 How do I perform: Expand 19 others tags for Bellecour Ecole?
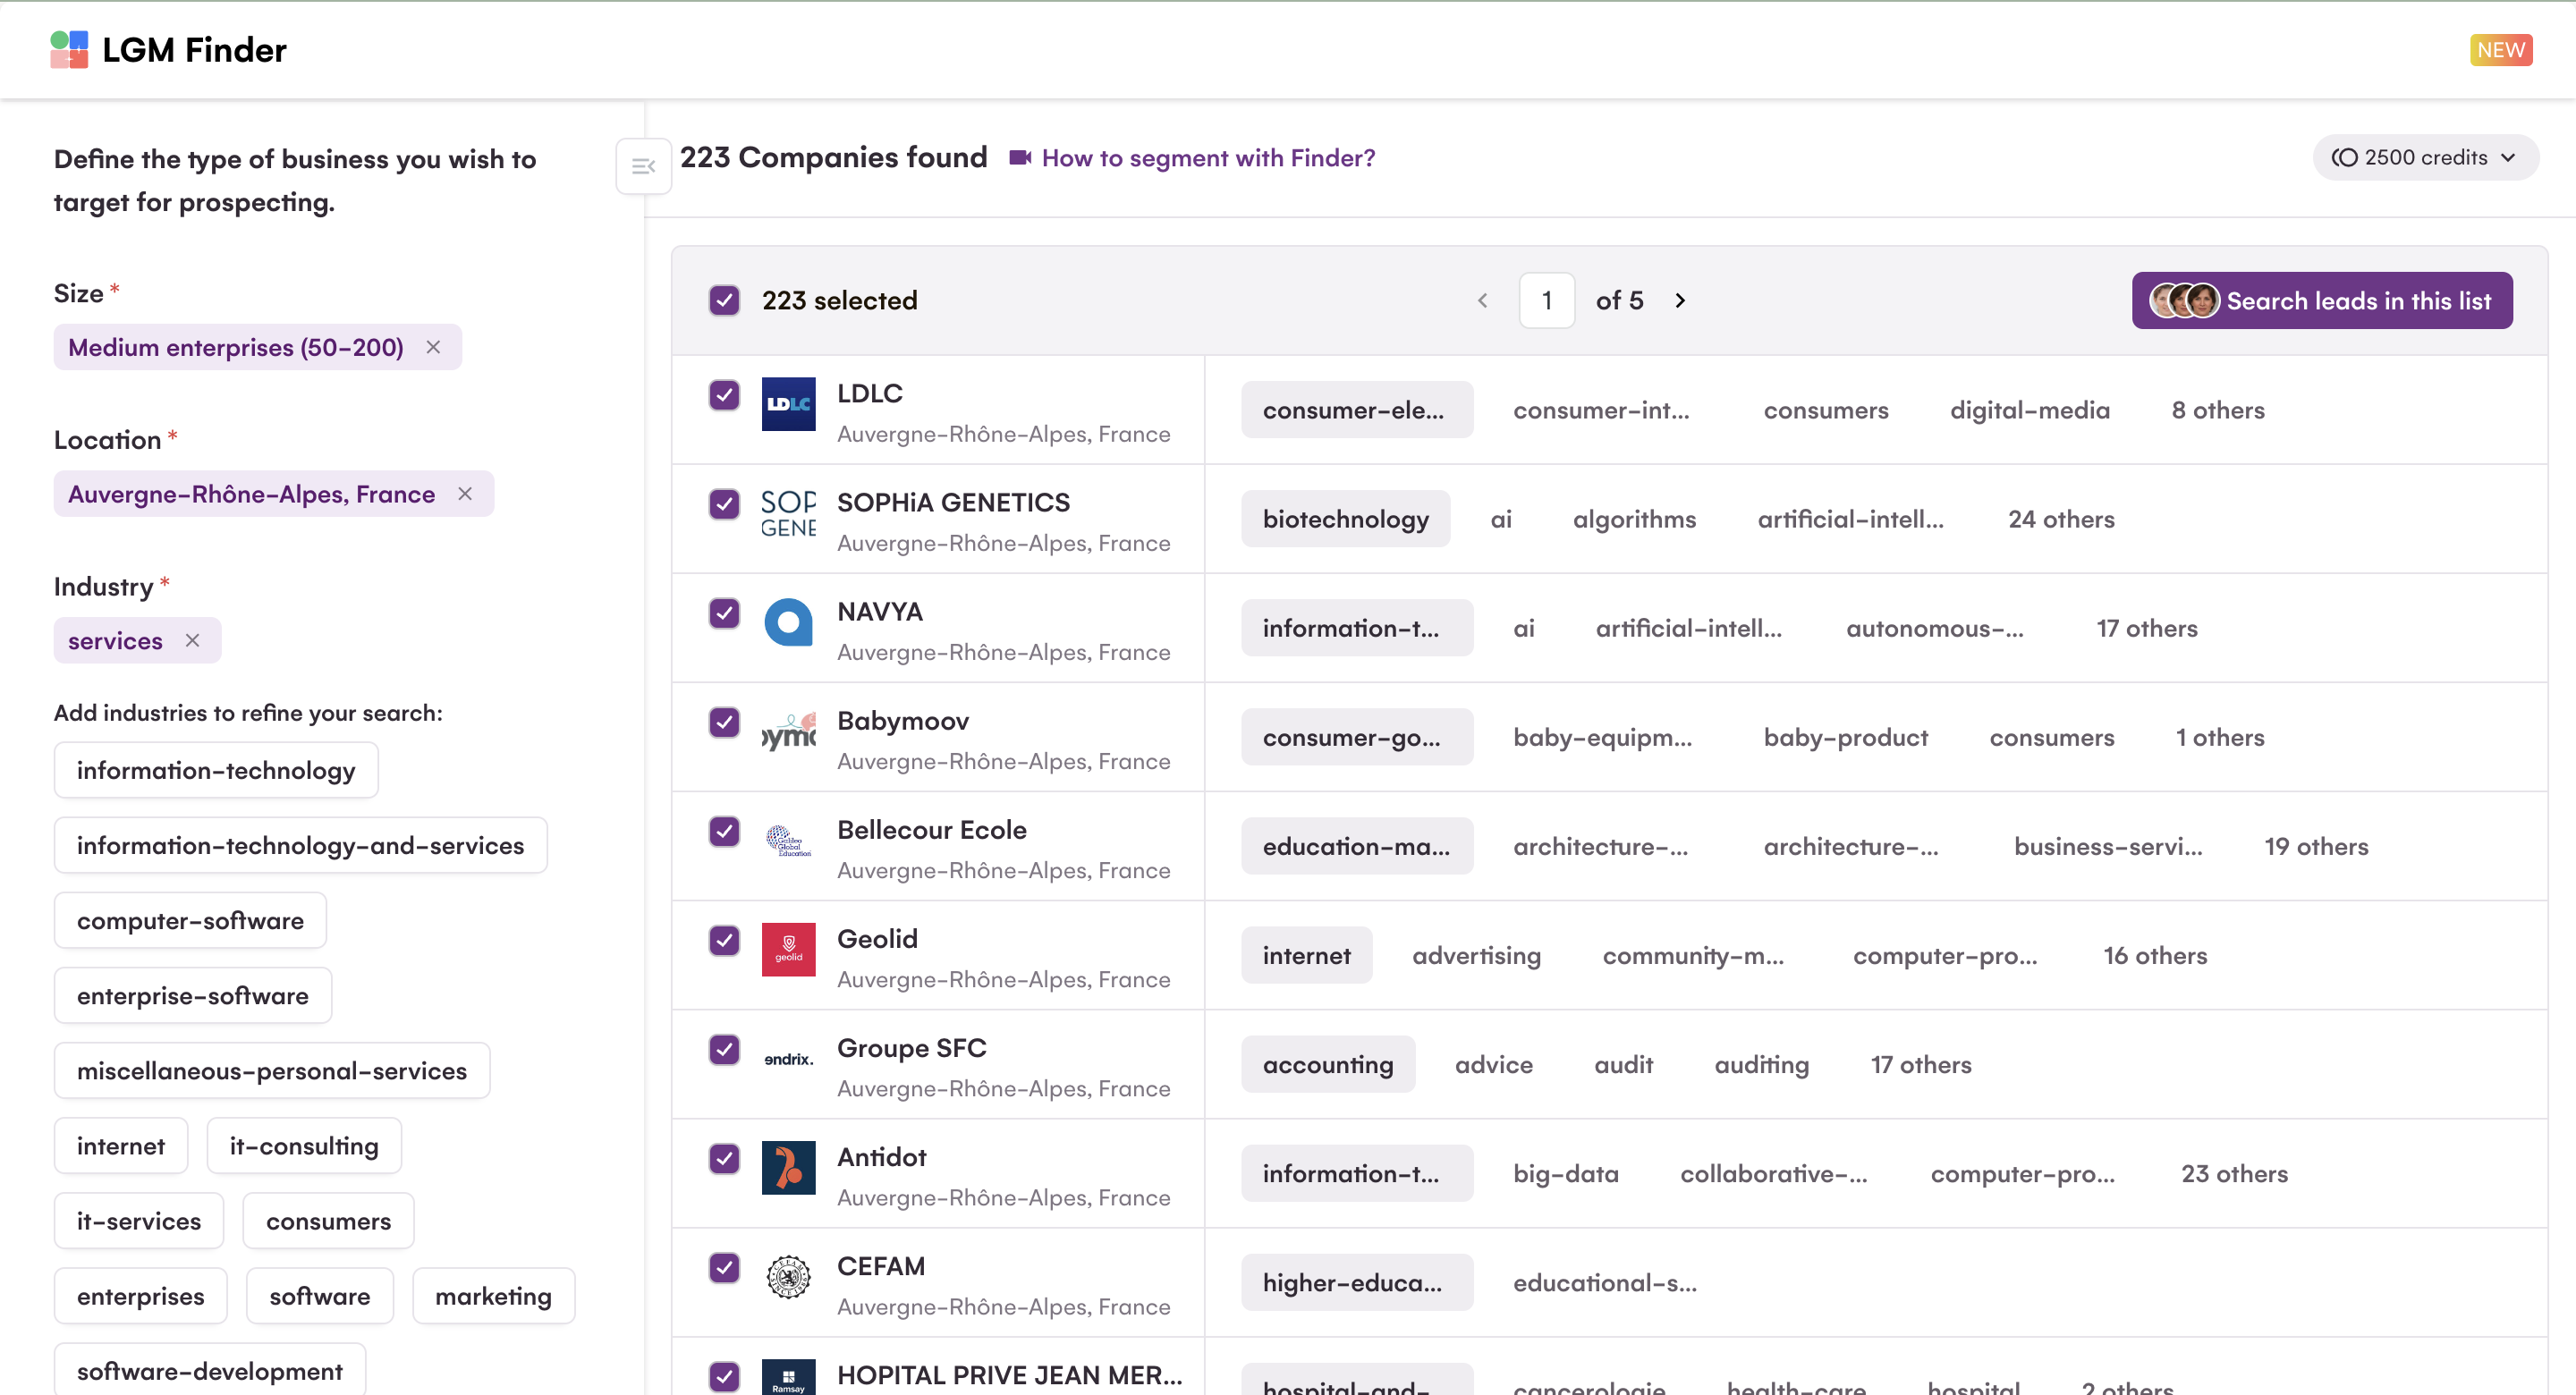click(2316, 846)
